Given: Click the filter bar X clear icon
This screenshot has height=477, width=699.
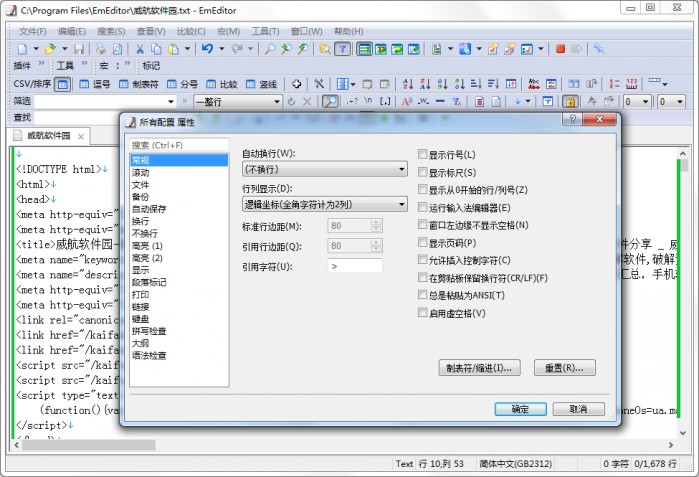Looking at the screenshot, I should tap(307, 102).
